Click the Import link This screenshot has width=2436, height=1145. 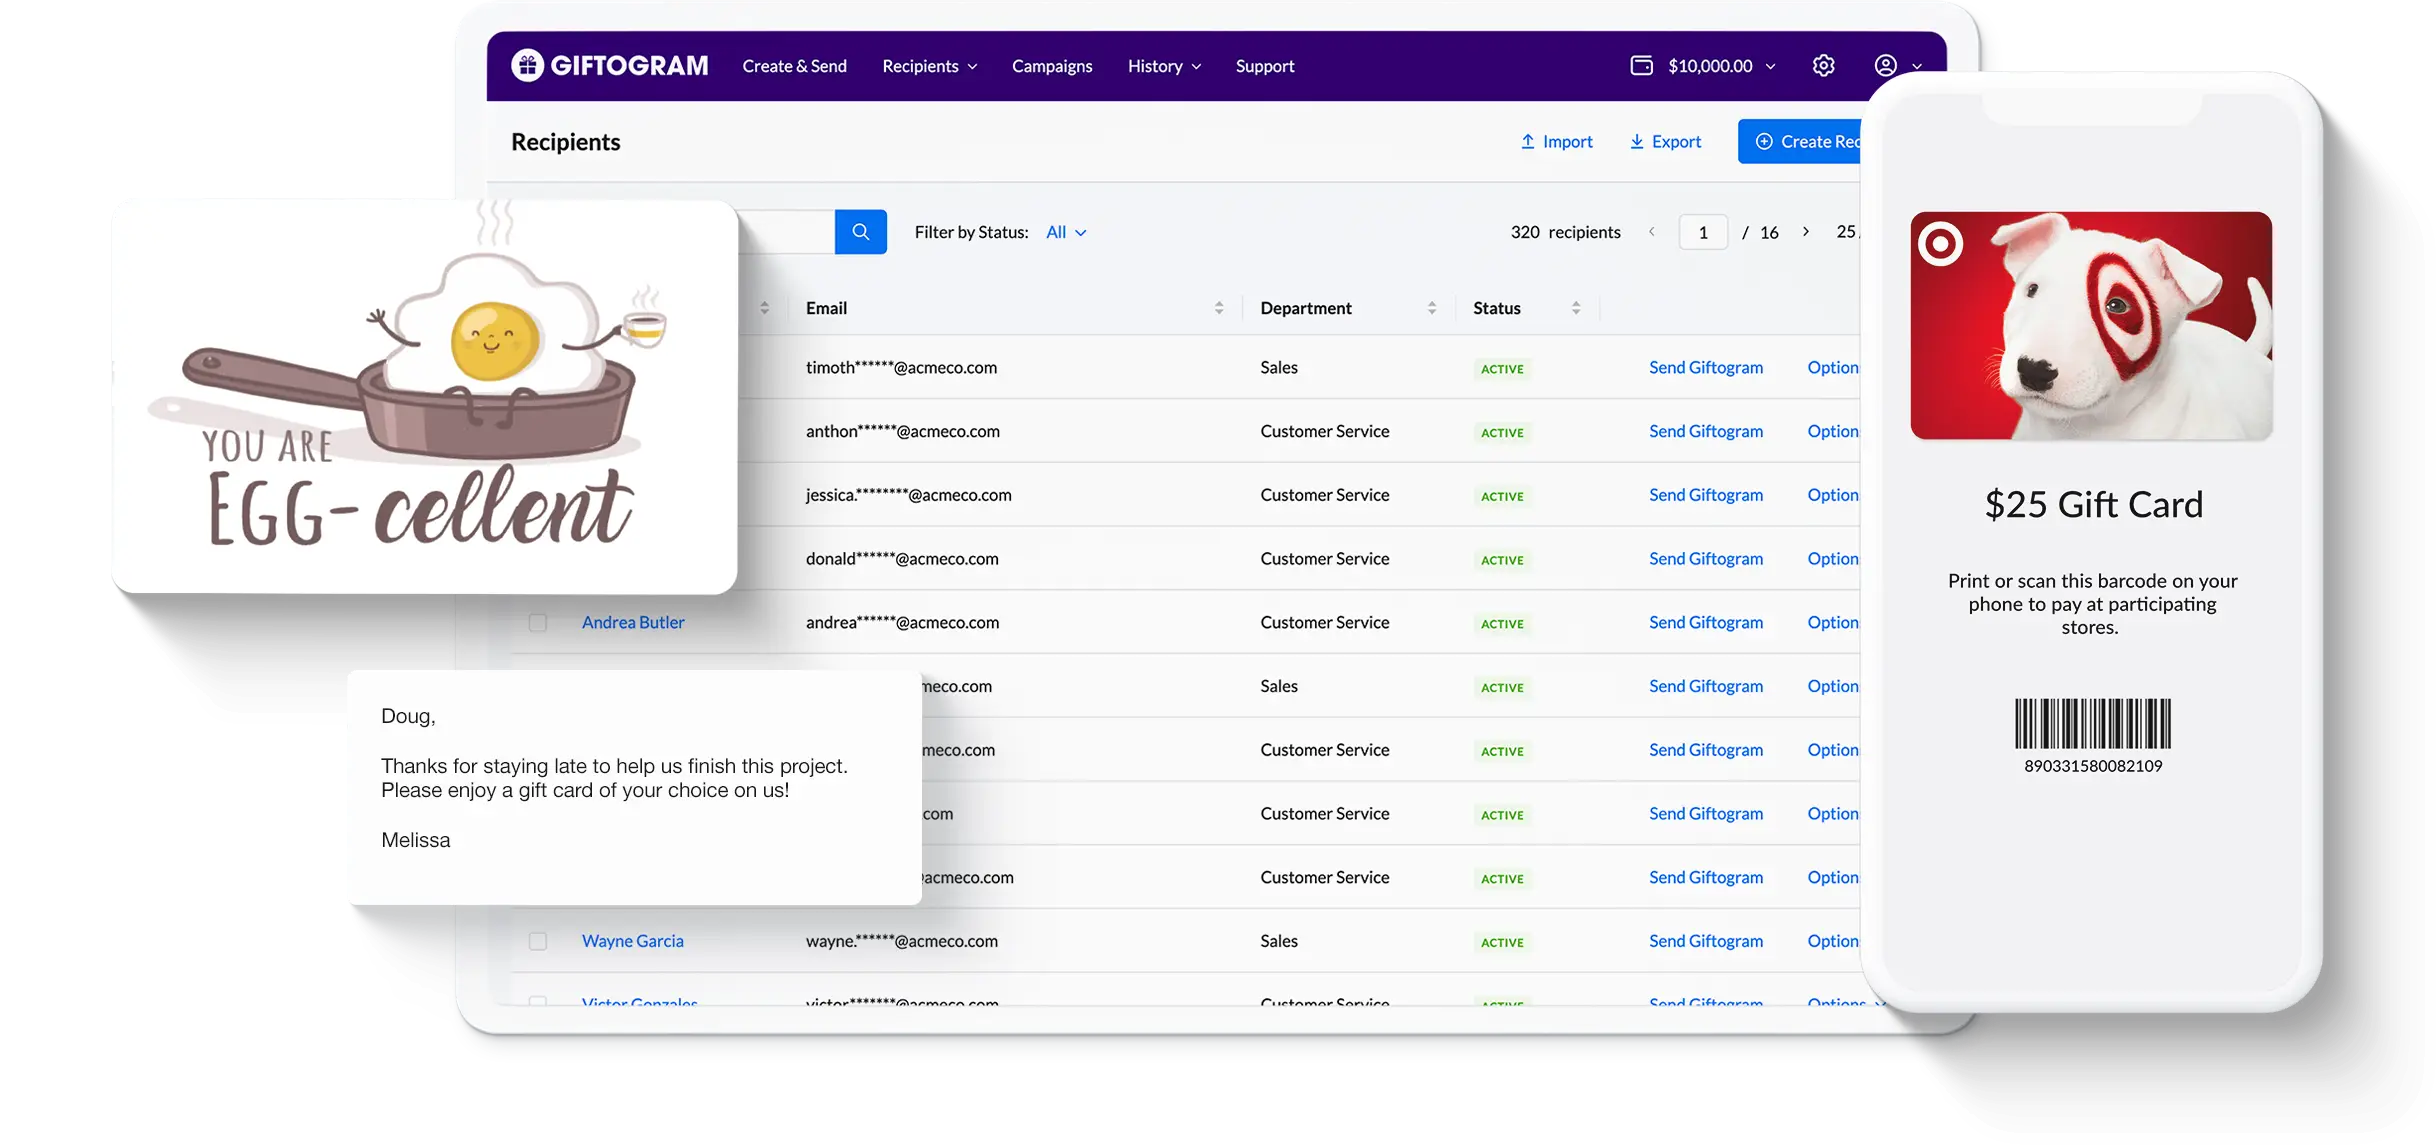coord(1557,142)
